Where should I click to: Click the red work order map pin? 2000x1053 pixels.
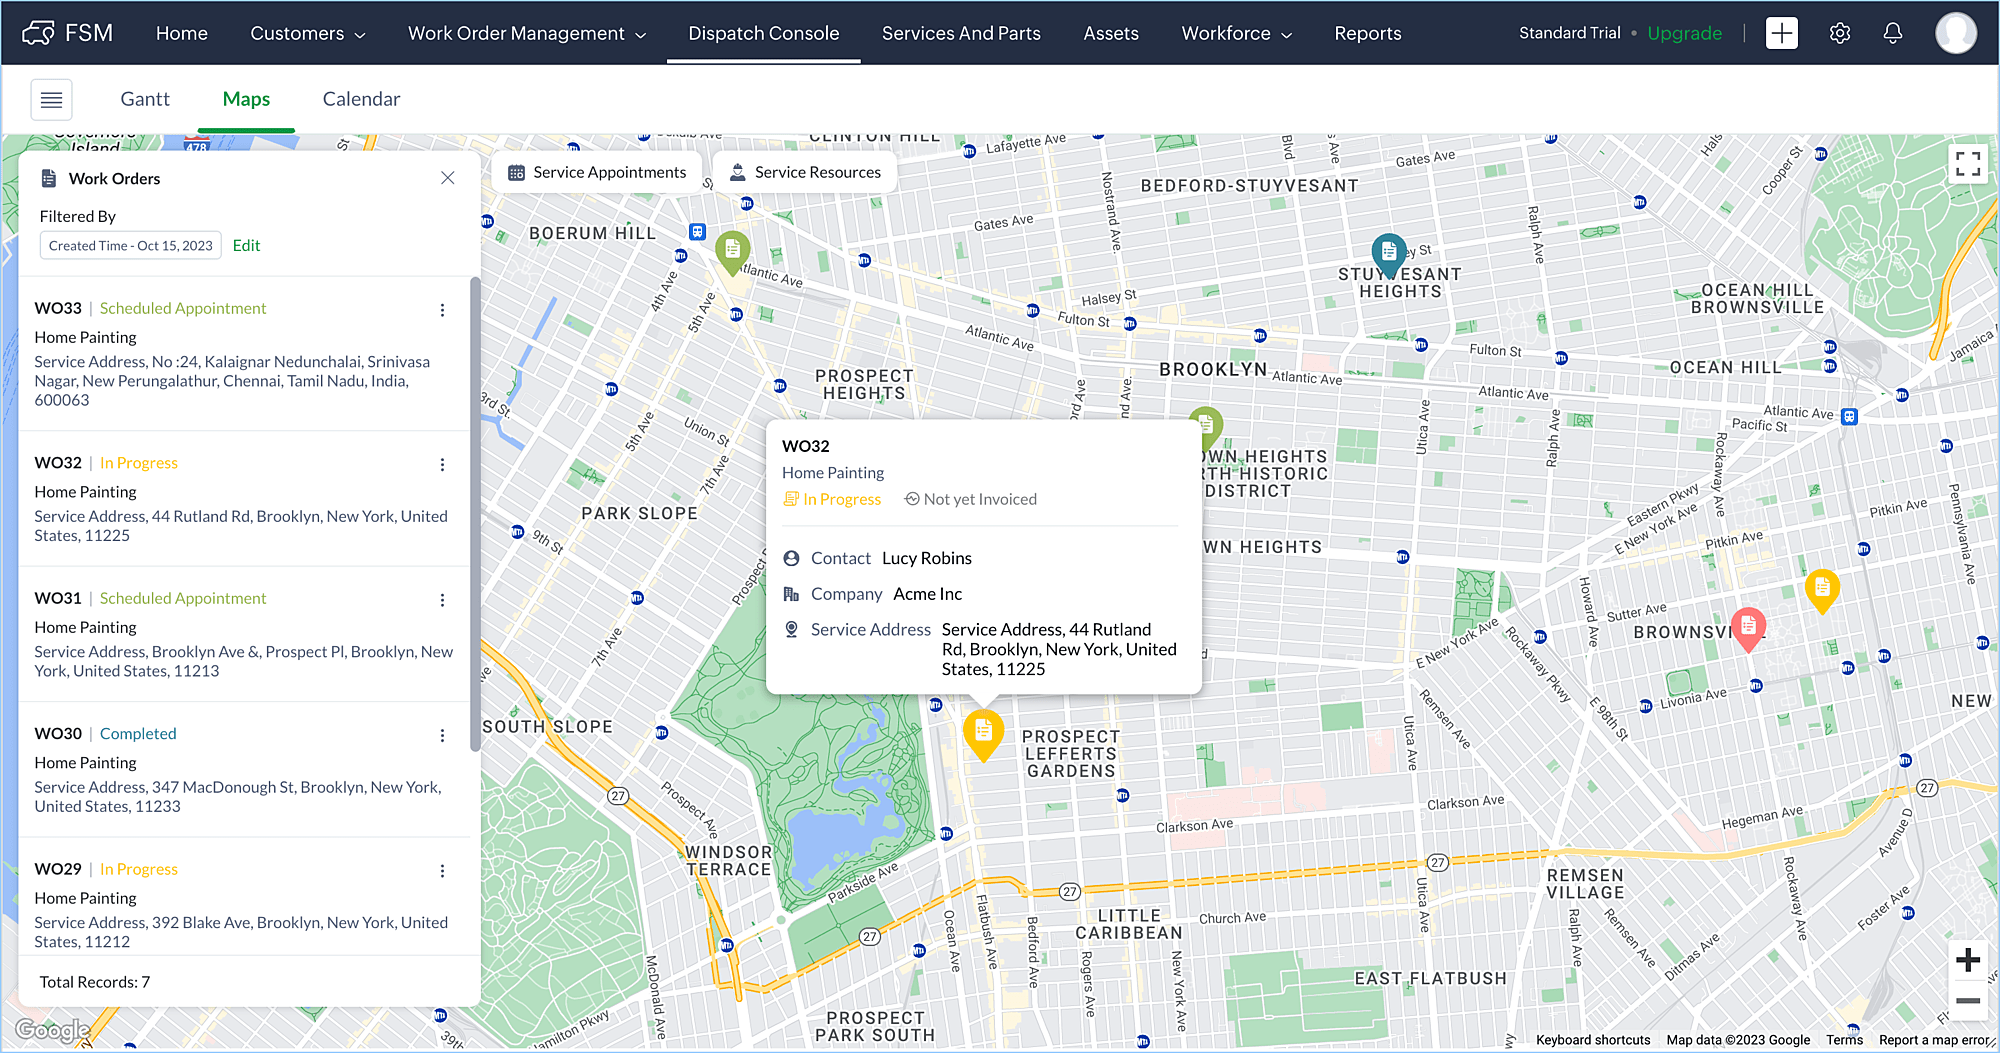coord(1747,628)
